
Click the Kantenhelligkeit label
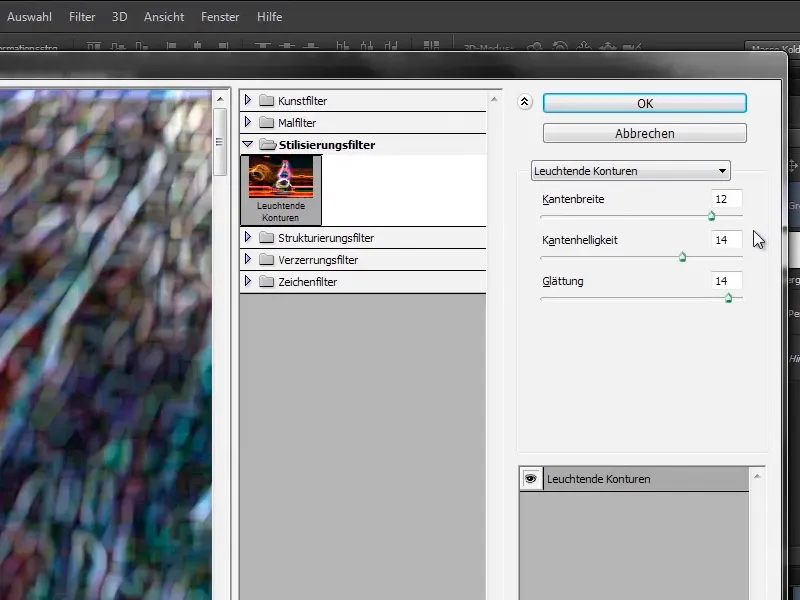pos(580,240)
